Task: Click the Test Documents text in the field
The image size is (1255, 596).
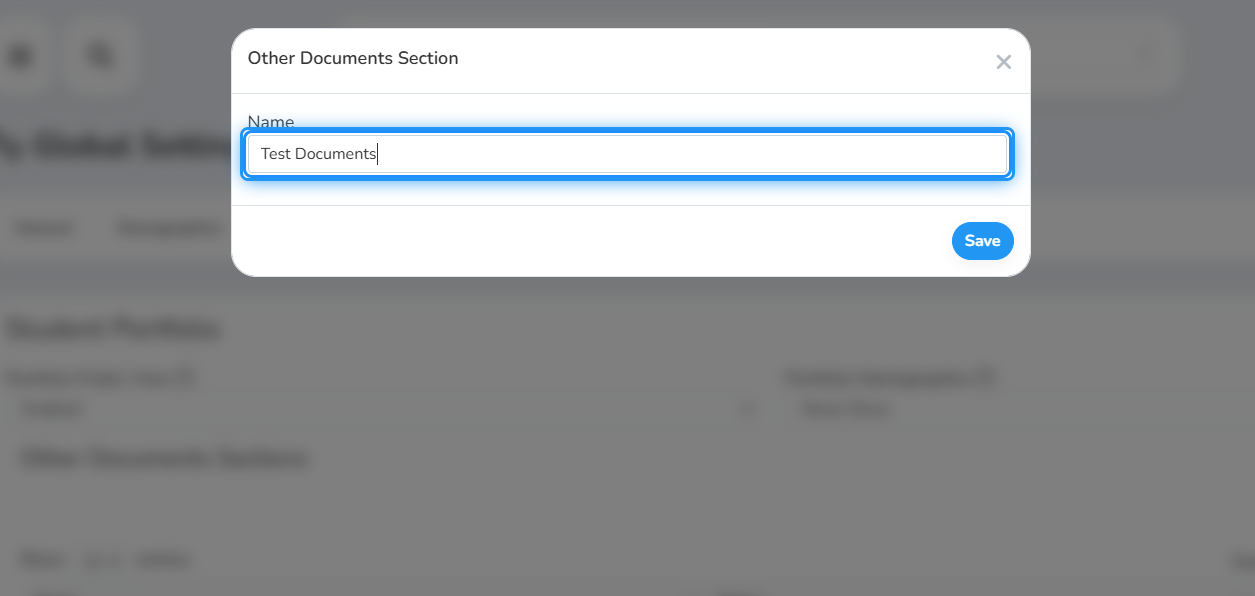Action: (318, 154)
